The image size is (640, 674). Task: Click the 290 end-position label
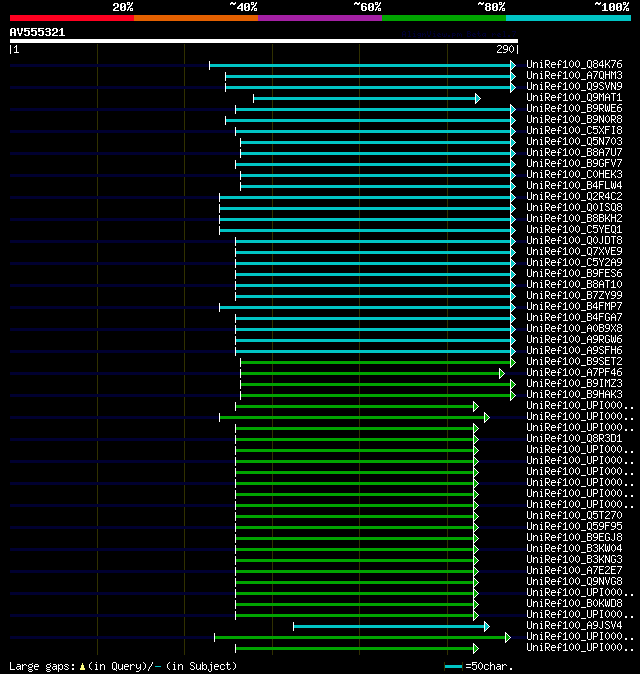(505, 49)
